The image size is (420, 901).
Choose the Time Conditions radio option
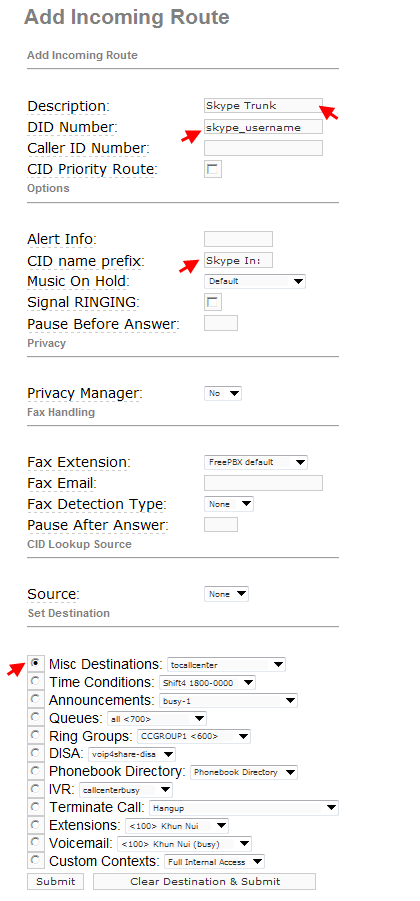pyautogui.click(x=36, y=681)
